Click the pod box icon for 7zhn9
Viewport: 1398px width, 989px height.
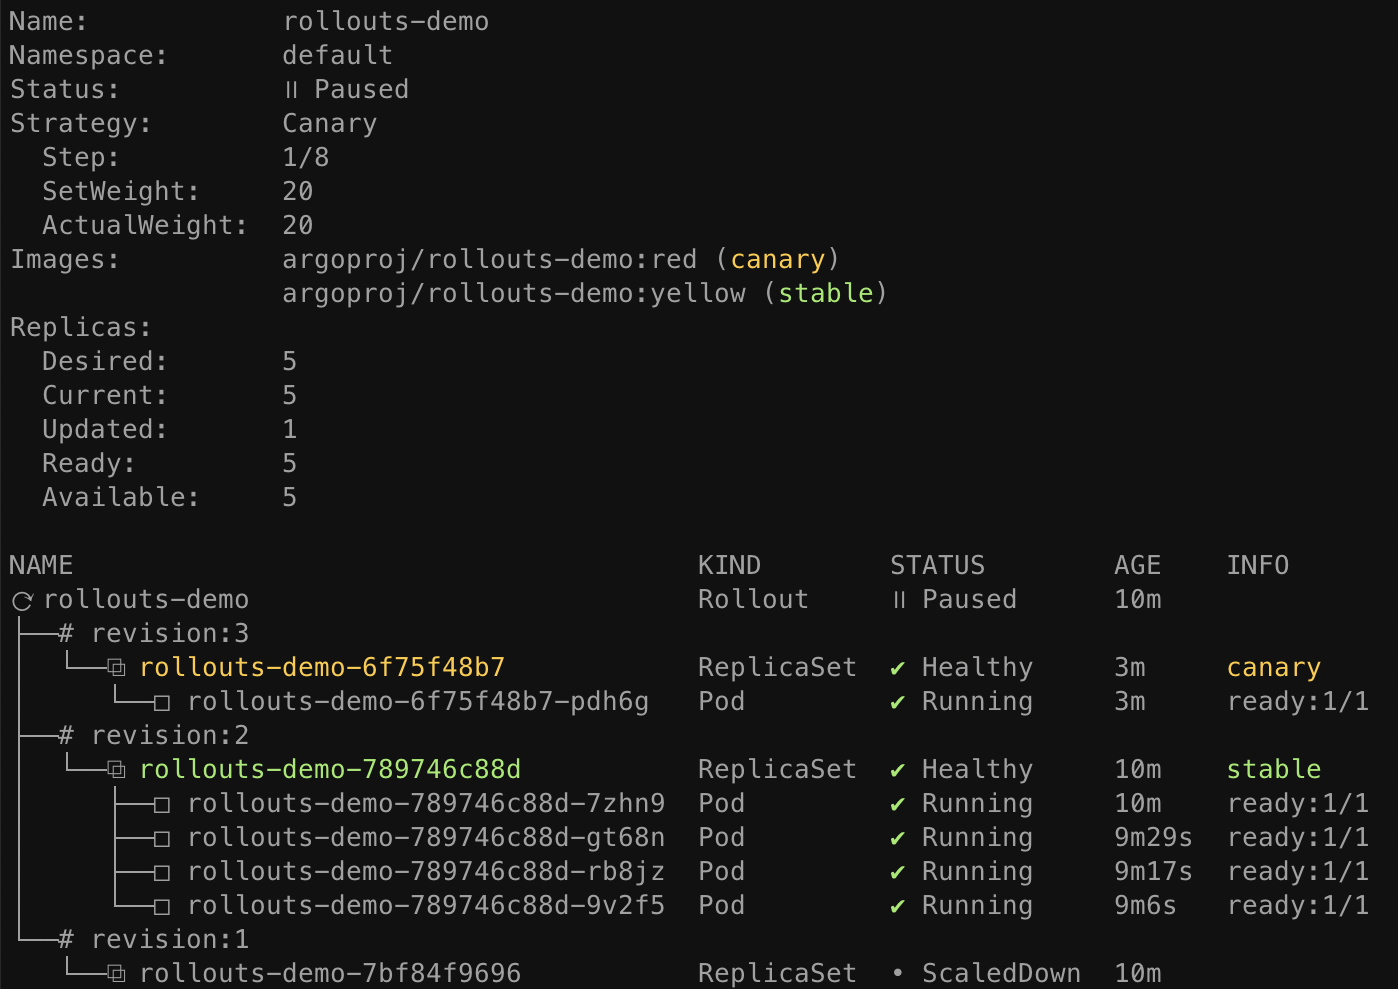click(x=162, y=805)
